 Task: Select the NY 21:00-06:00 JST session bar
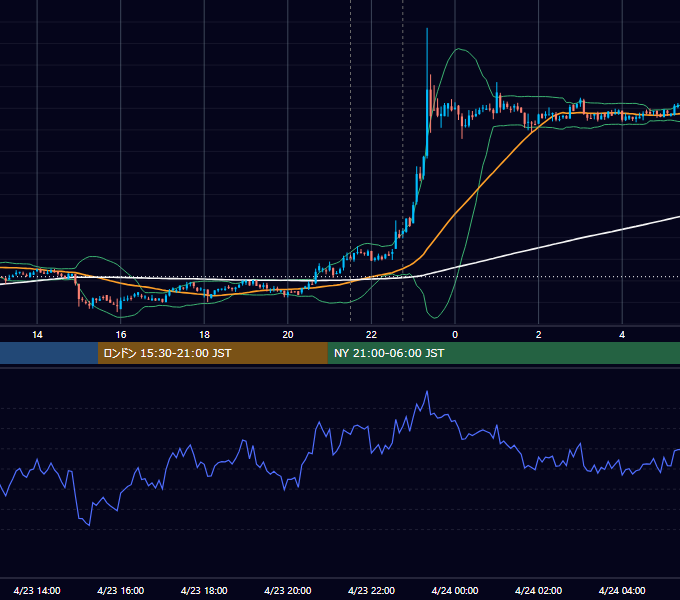(503, 353)
